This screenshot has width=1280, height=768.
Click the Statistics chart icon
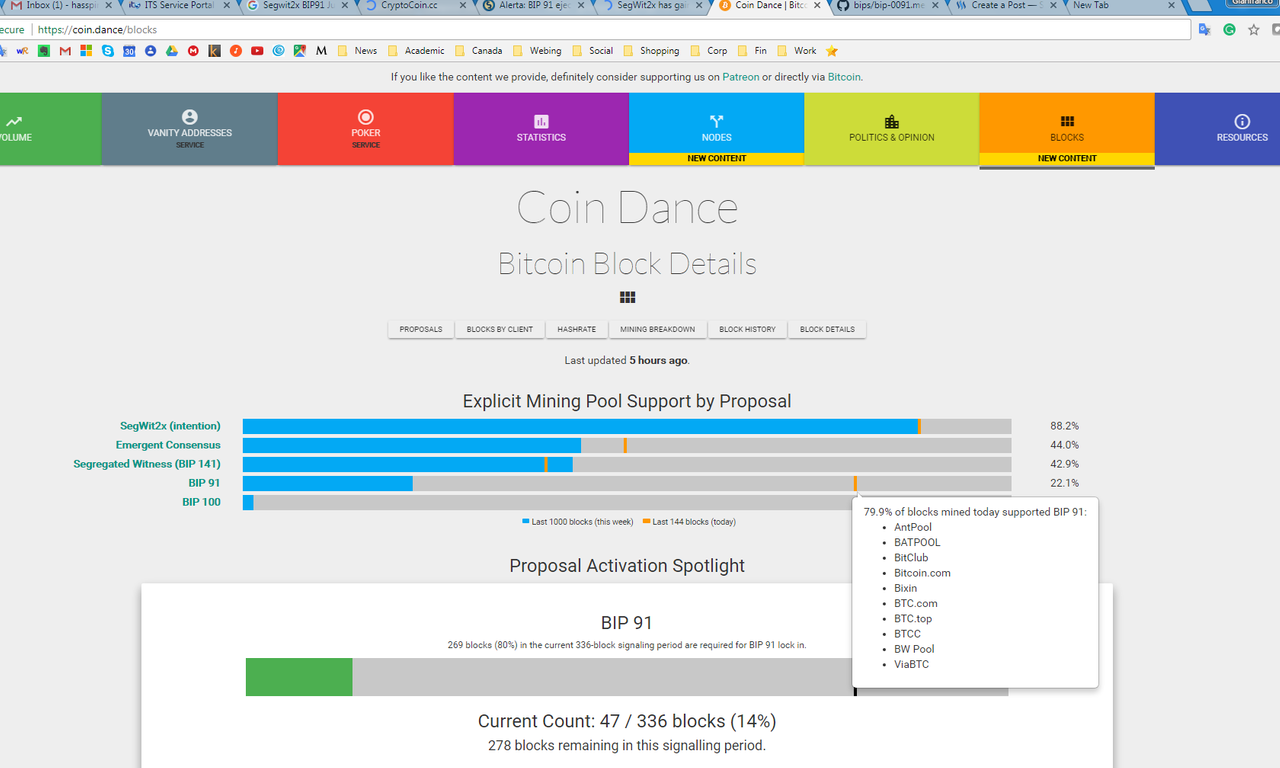(541, 121)
